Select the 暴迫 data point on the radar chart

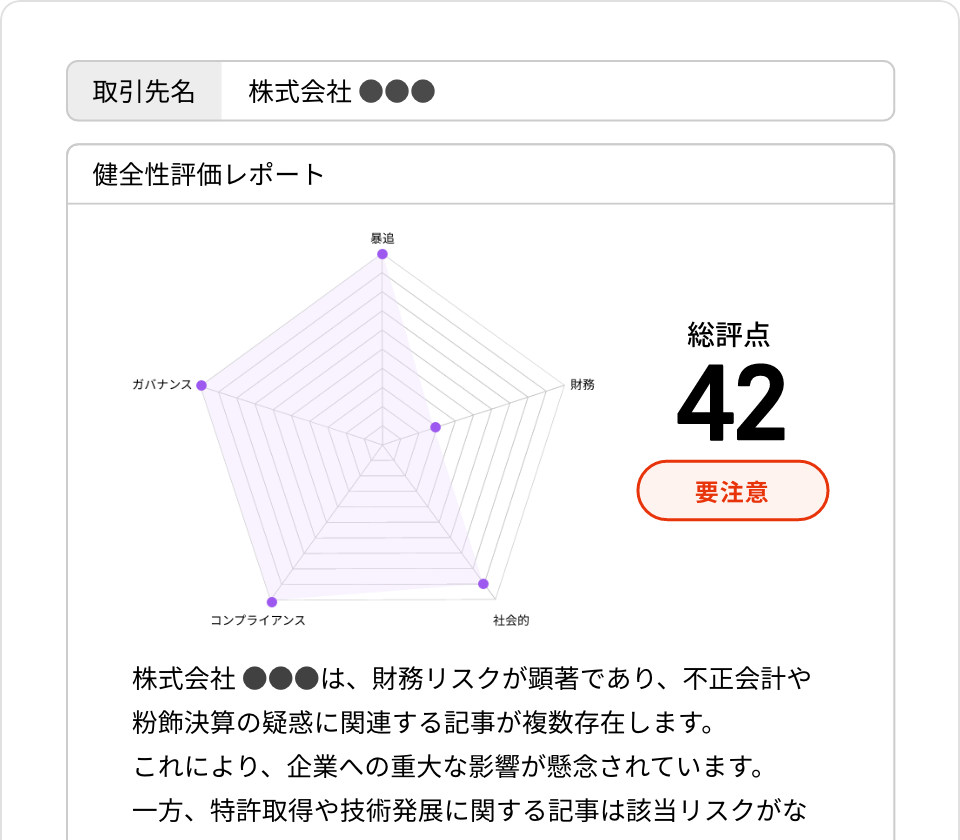pos(381,254)
